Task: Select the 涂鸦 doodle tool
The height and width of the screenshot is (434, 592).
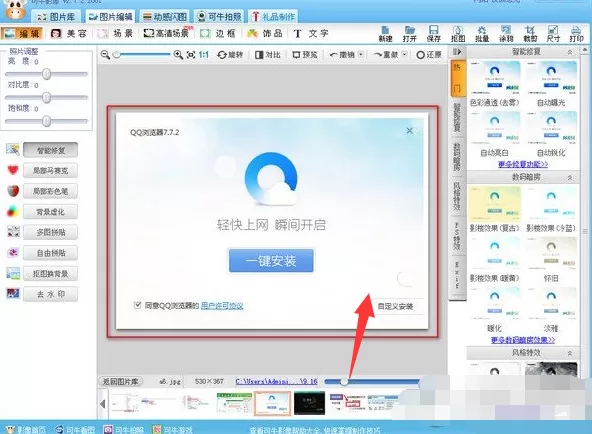Action: (x=506, y=34)
